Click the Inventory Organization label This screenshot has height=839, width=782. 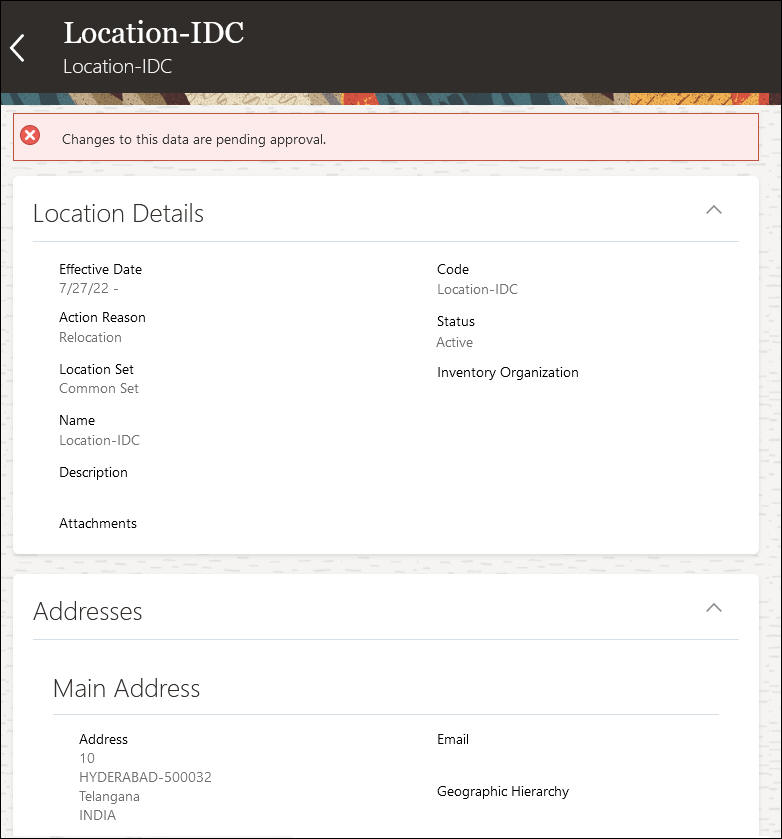point(508,372)
